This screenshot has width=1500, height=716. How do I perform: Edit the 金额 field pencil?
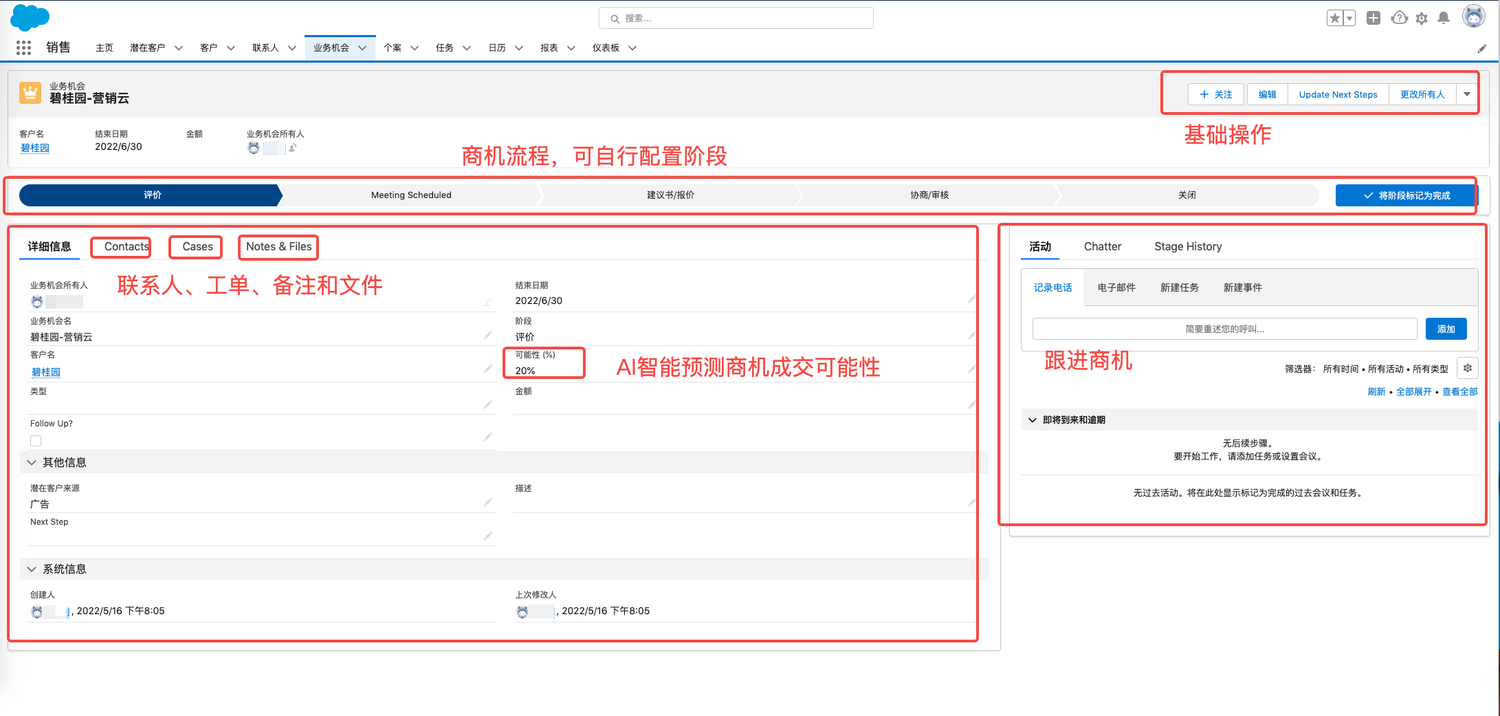(972, 405)
